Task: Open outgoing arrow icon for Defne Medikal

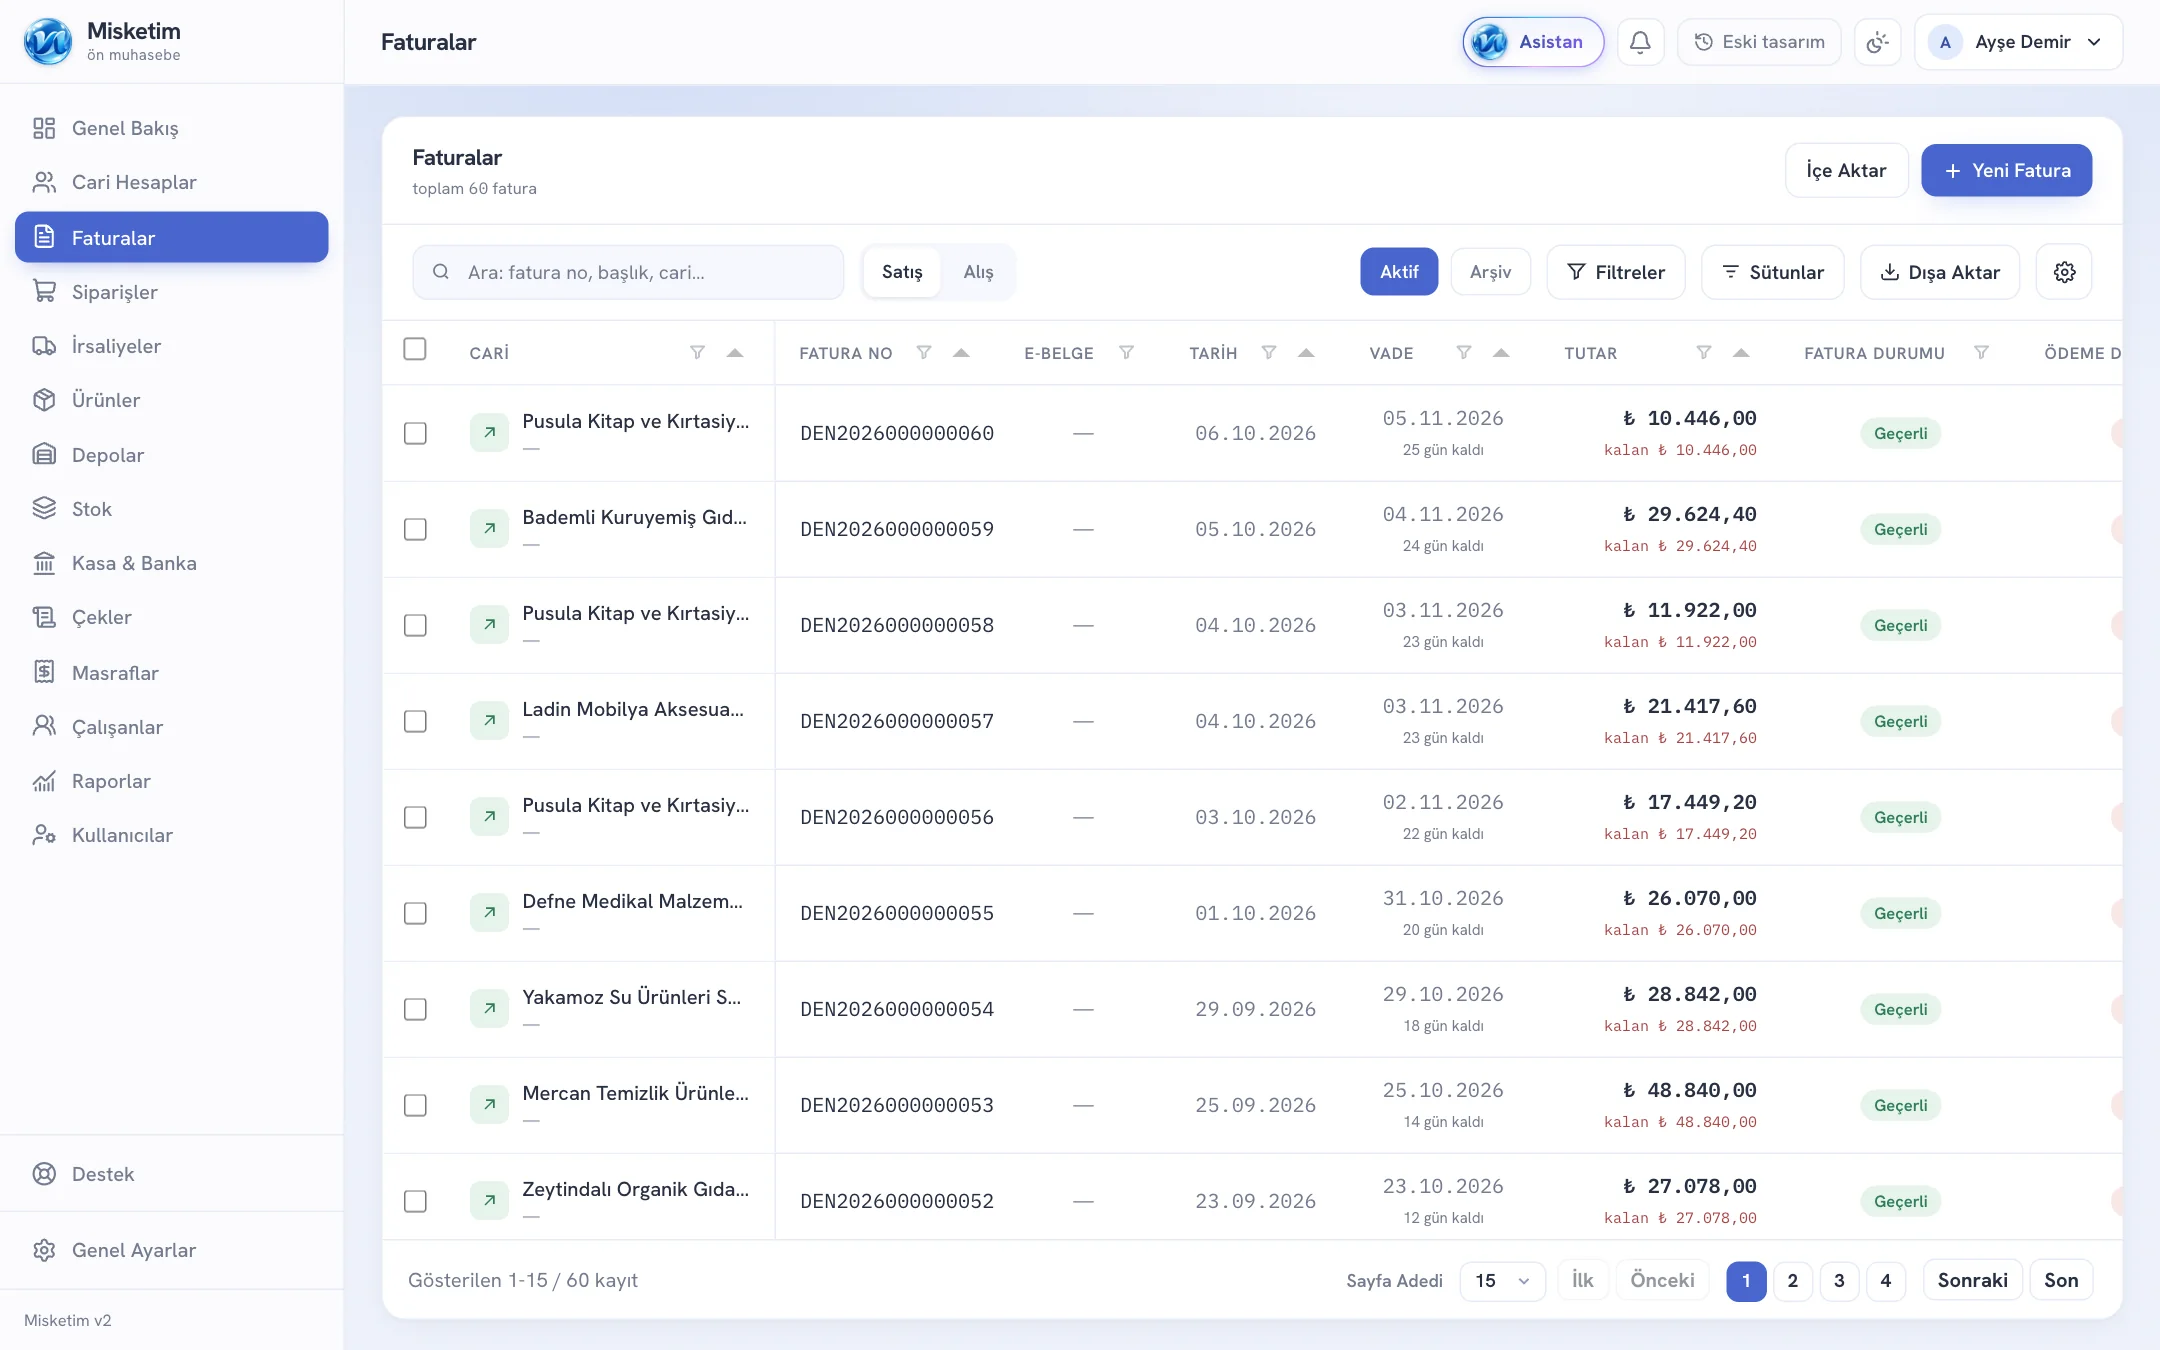Action: point(489,913)
